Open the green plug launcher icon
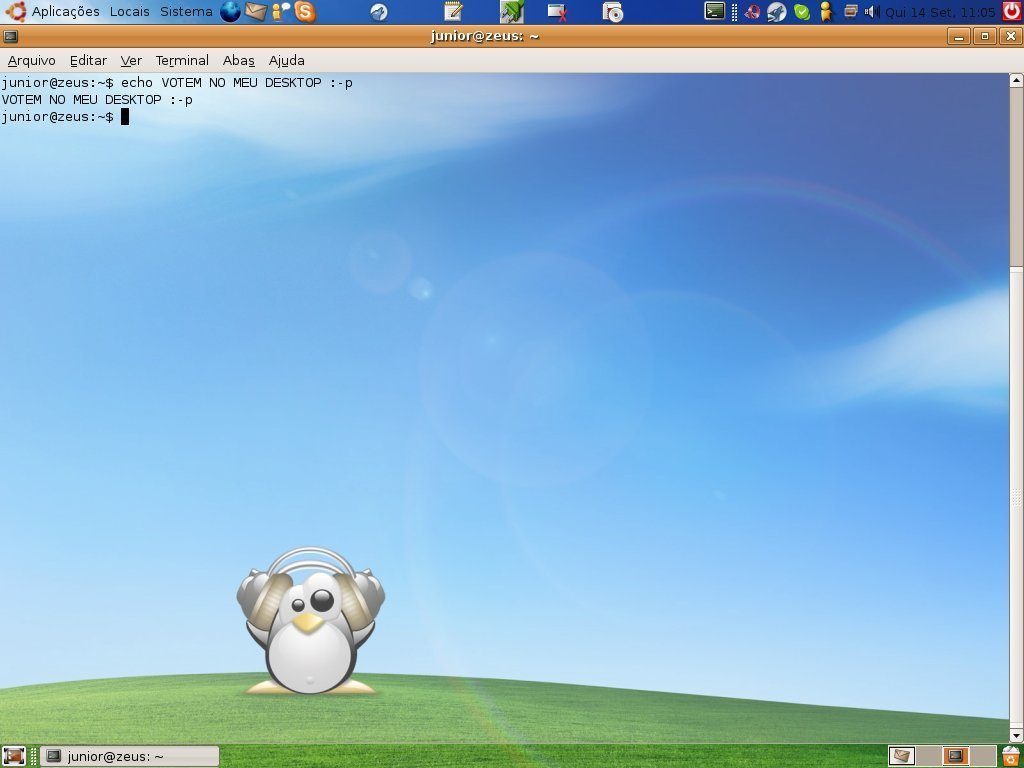1024x768 pixels. (x=512, y=12)
